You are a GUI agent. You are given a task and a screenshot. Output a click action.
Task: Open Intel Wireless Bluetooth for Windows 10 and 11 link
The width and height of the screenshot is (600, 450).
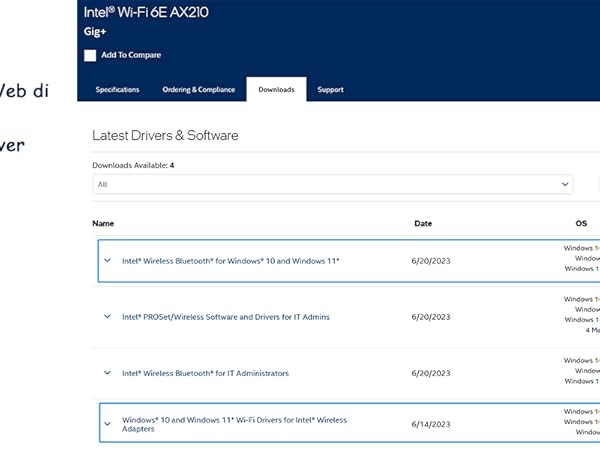click(x=231, y=260)
